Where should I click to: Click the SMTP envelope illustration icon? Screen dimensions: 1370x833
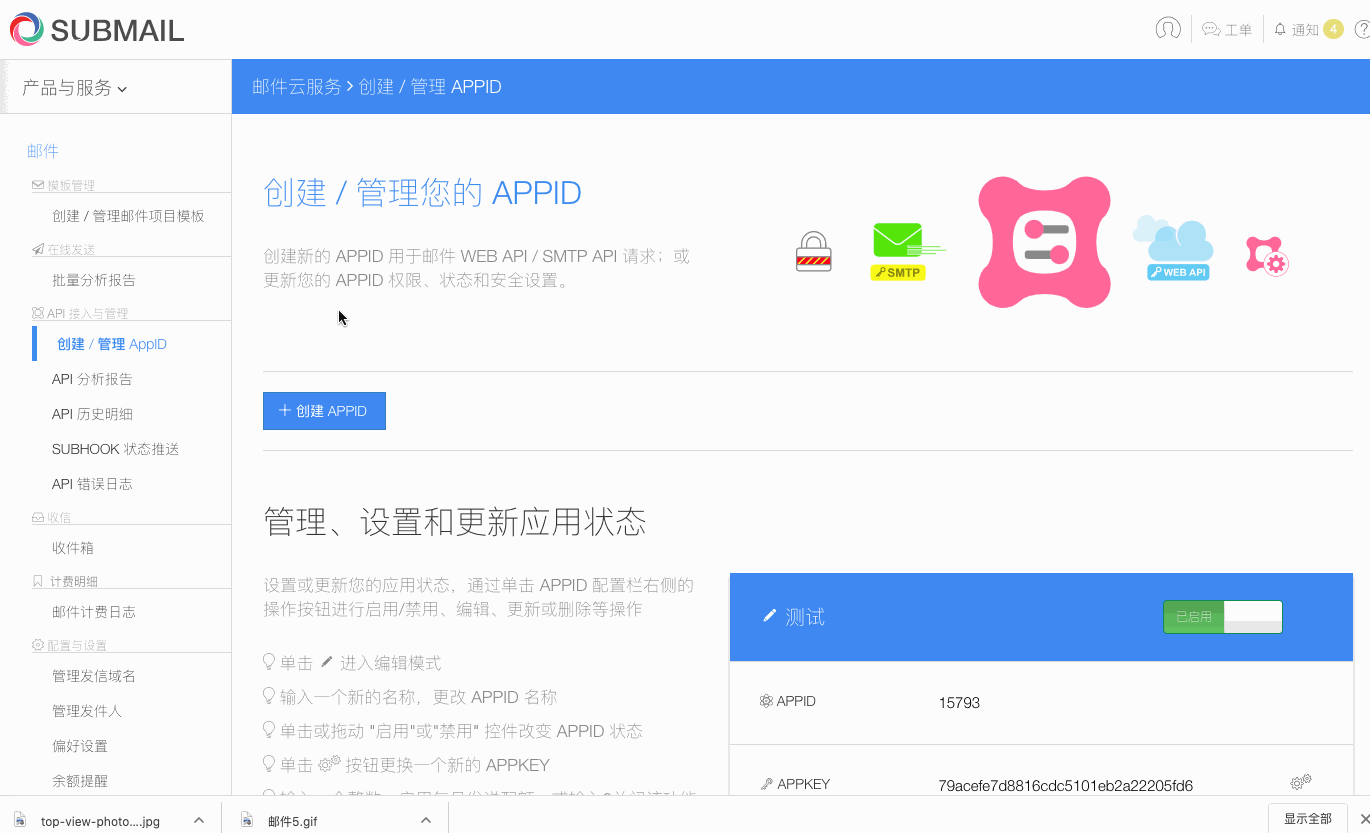point(897,243)
